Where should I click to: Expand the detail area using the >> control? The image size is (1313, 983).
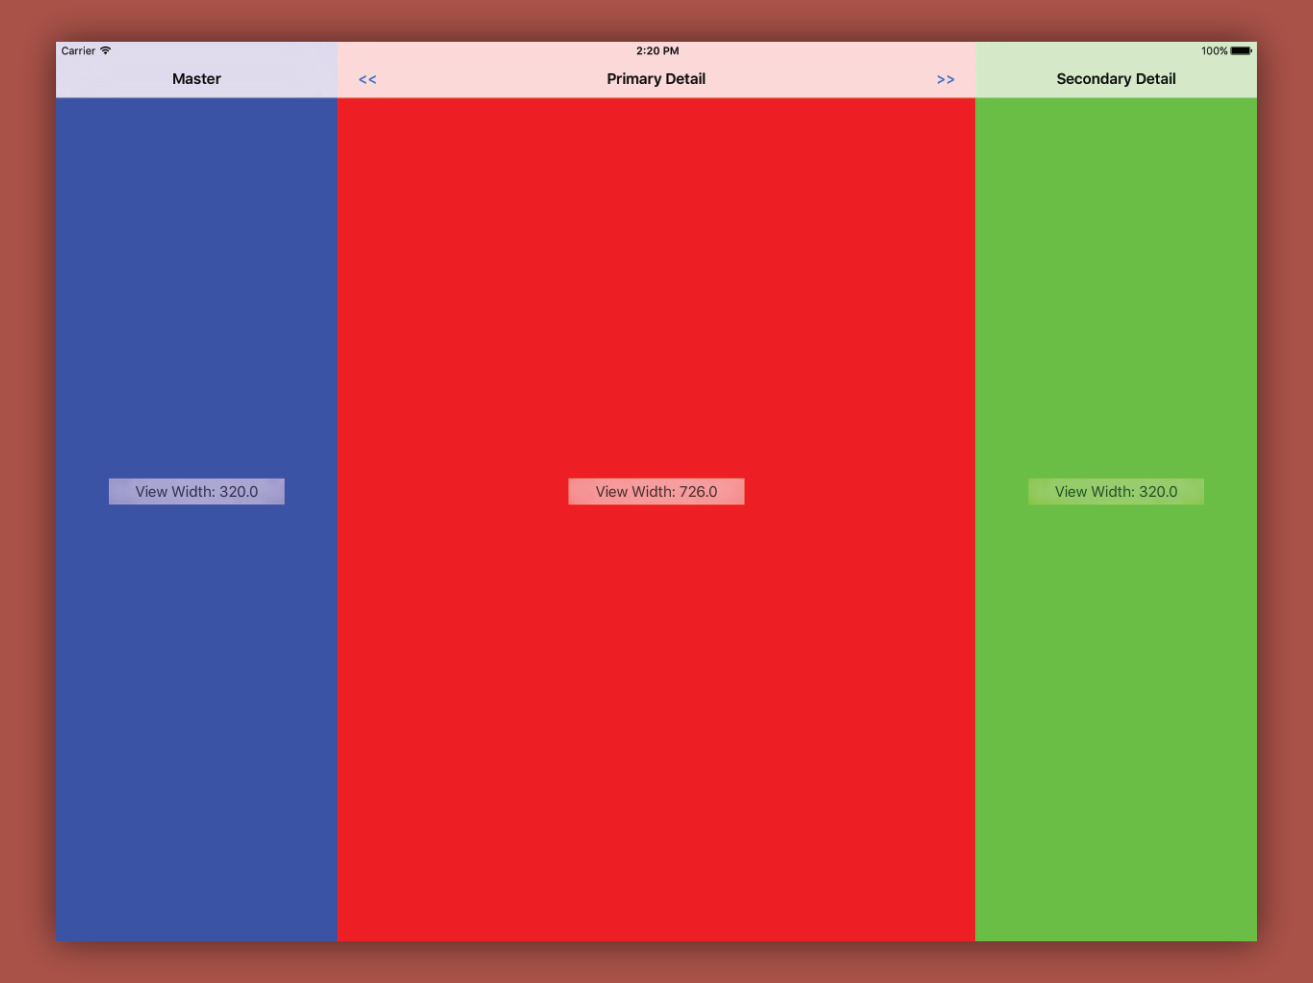pyautogui.click(x=945, y=79)
